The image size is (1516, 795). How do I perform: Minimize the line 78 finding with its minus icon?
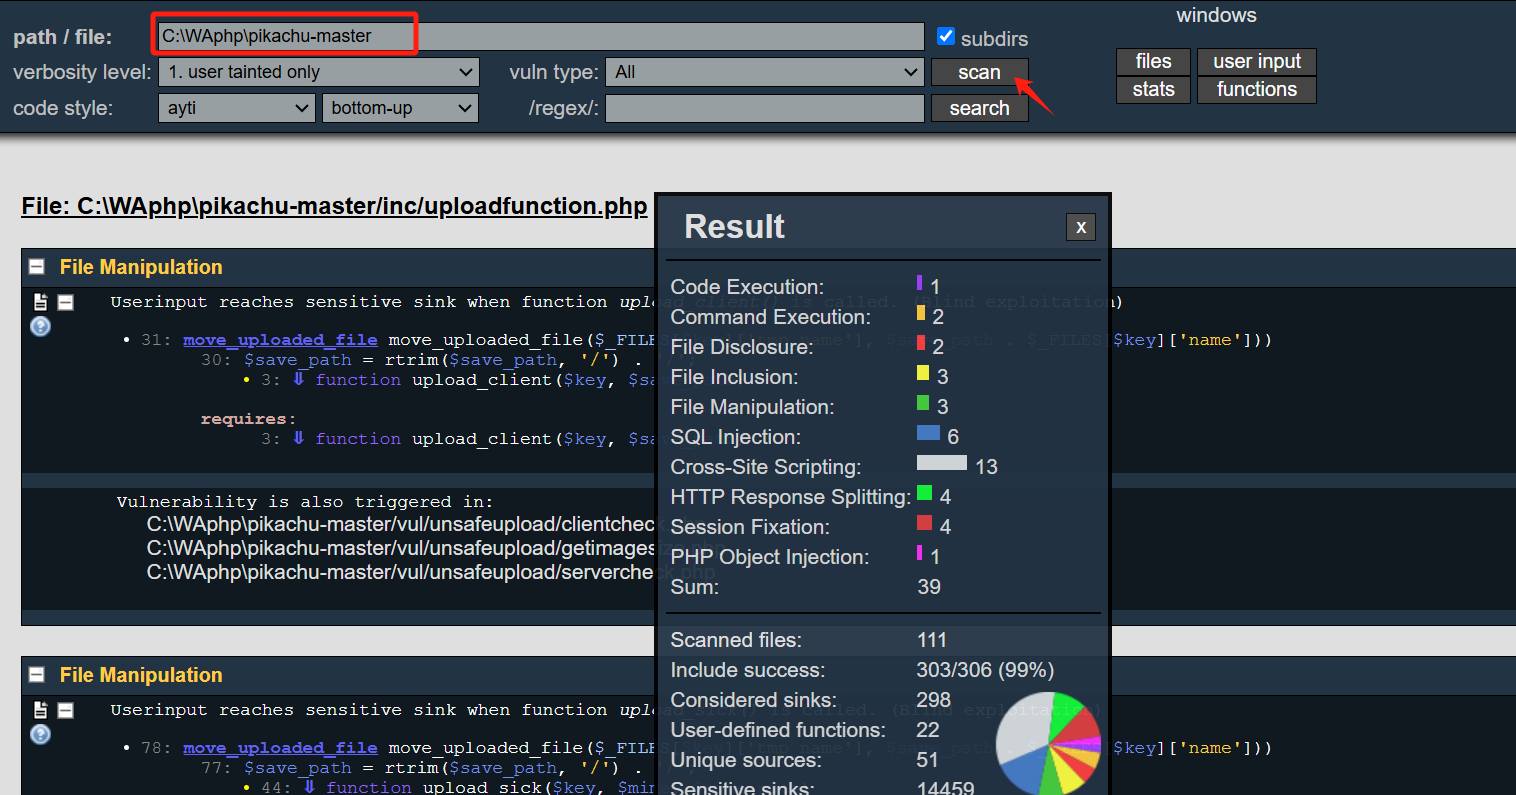click(66, 710)
